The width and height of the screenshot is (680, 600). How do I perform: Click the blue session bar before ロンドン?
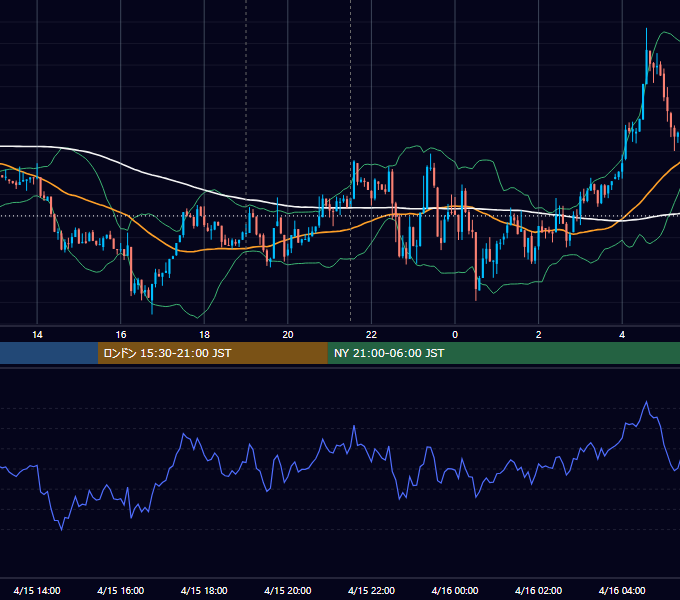[x=49, y=353]
